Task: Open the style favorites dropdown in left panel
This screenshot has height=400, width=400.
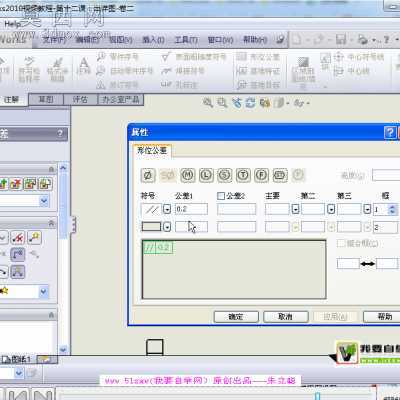Action: click(44, 201)
